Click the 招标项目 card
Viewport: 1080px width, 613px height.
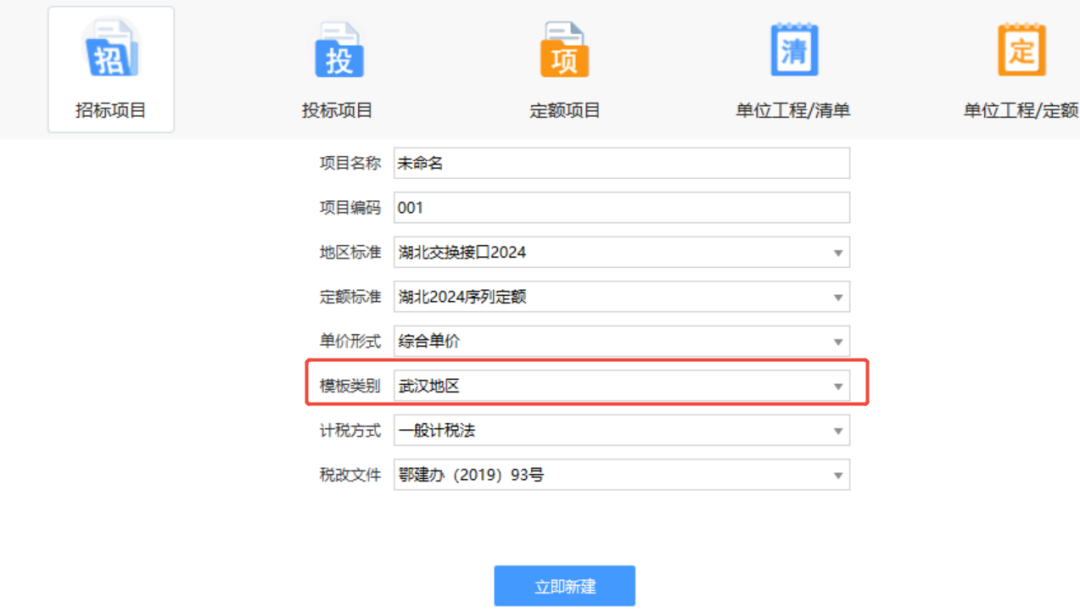(x=110, y=69)
